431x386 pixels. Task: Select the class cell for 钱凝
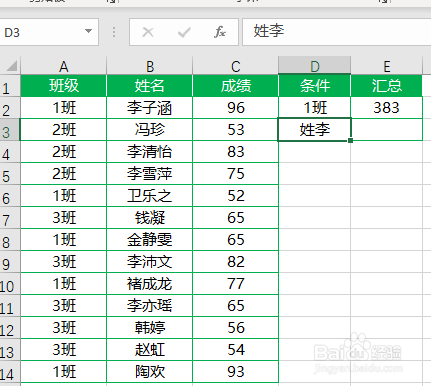63,218
